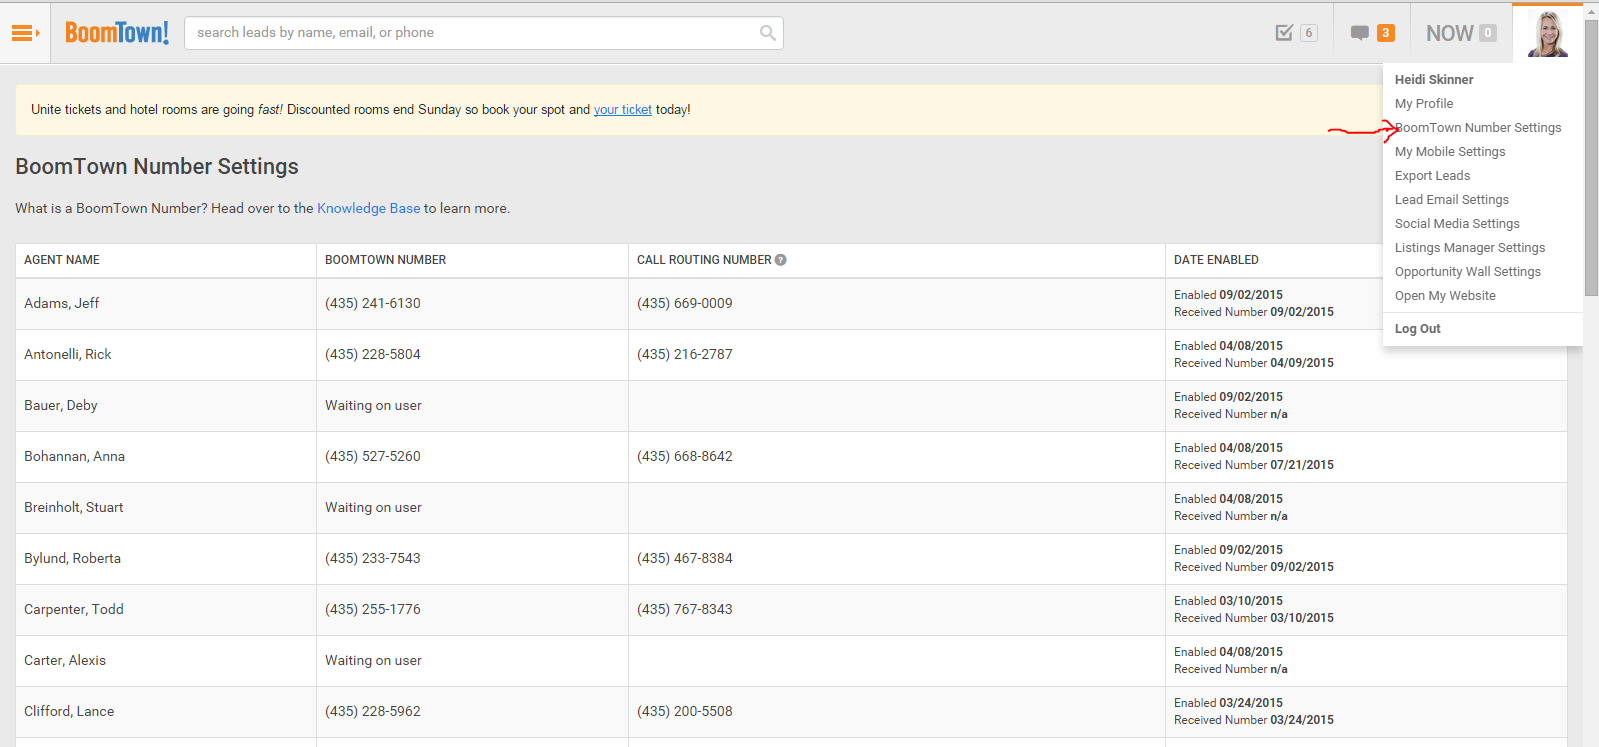Click BoomTown number (435) 255-1776
The width and height of the screenshot is (1599, 747).
pos(373,609)
